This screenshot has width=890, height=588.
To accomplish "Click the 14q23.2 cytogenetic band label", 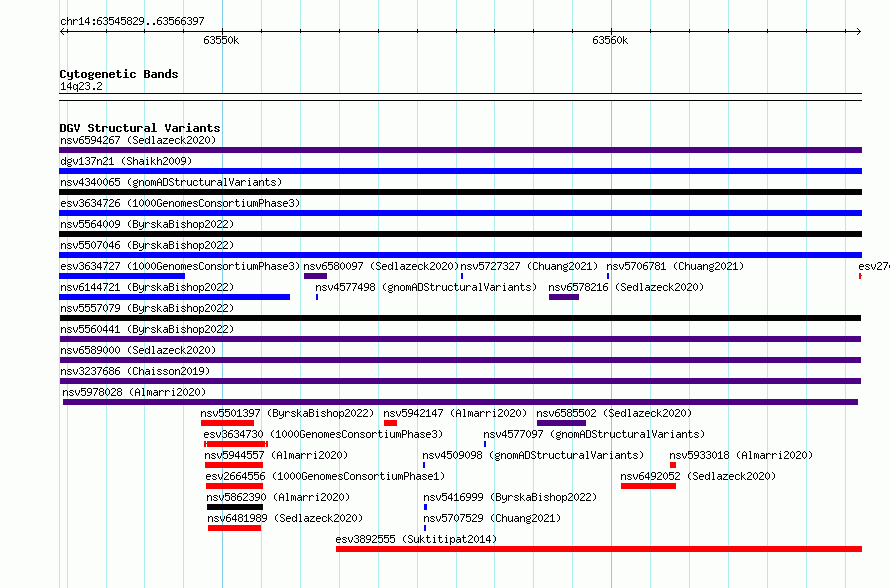I will pyautogui.click(x=81, y=86).
